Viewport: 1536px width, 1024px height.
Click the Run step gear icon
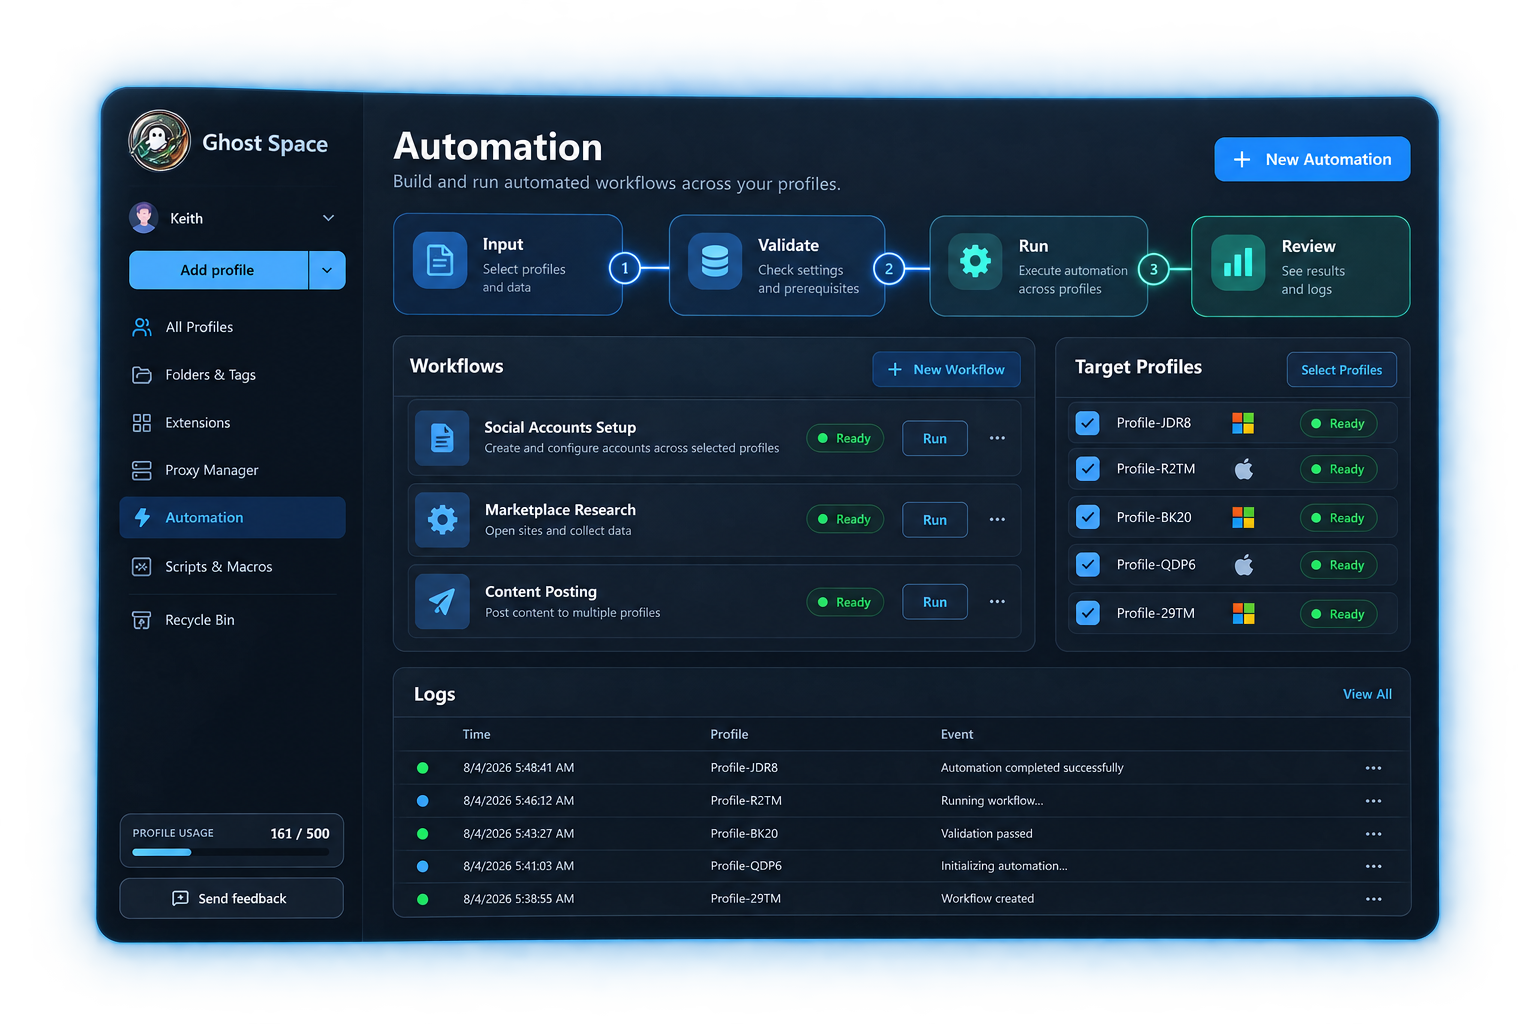coord(975,262)
